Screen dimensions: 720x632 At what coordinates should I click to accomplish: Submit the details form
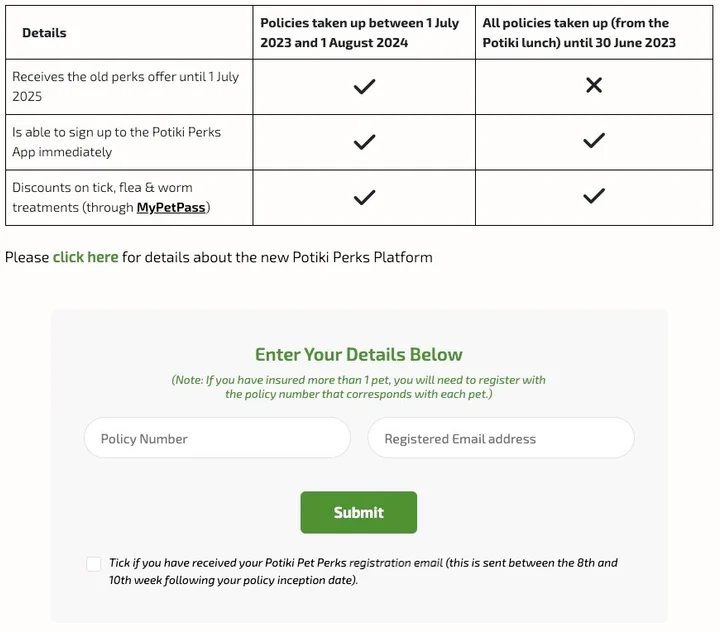click(x=359, y=512)
